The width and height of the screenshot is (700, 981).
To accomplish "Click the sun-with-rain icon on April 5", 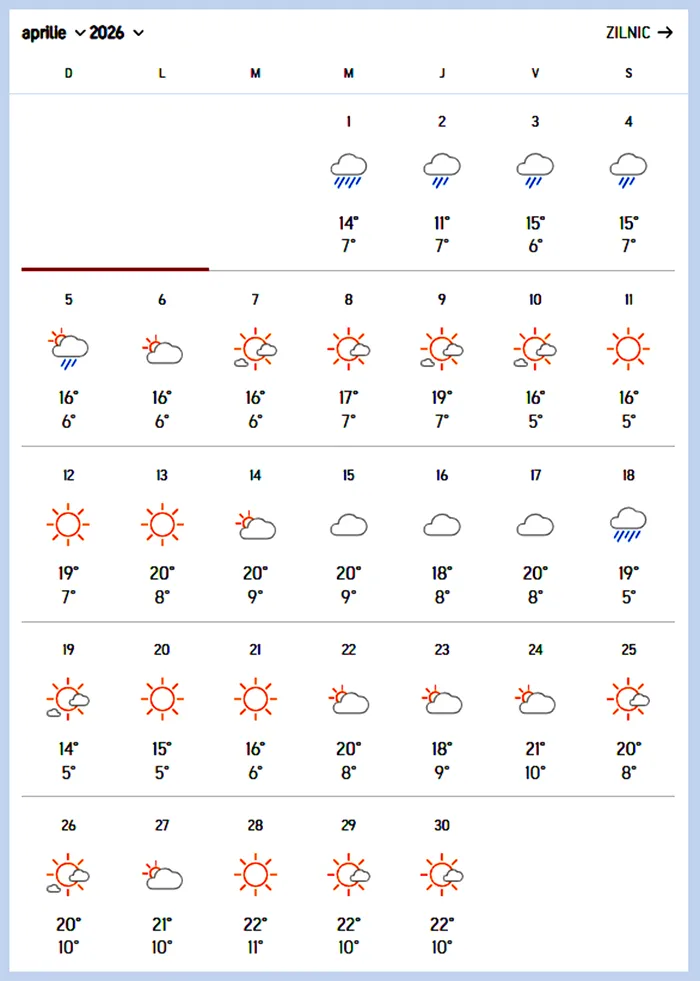I will tap(68, 349).
